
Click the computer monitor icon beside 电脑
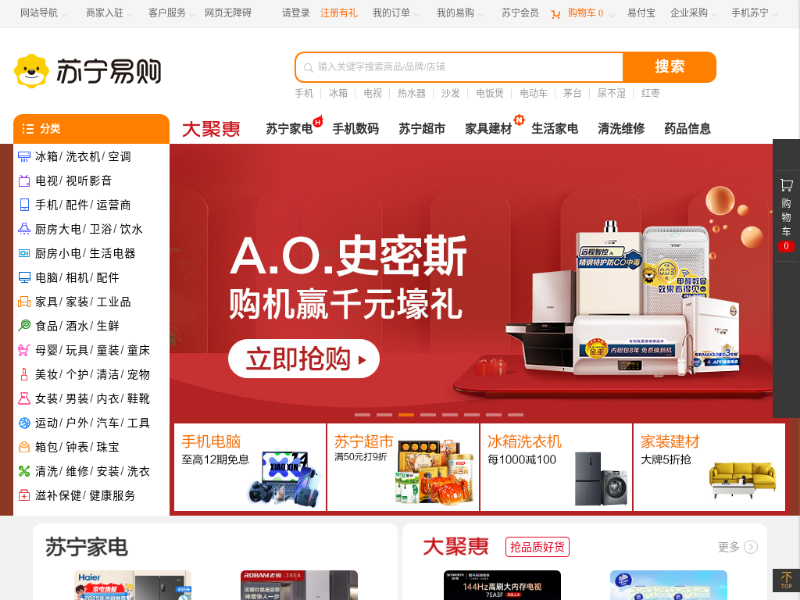[24, 278]
